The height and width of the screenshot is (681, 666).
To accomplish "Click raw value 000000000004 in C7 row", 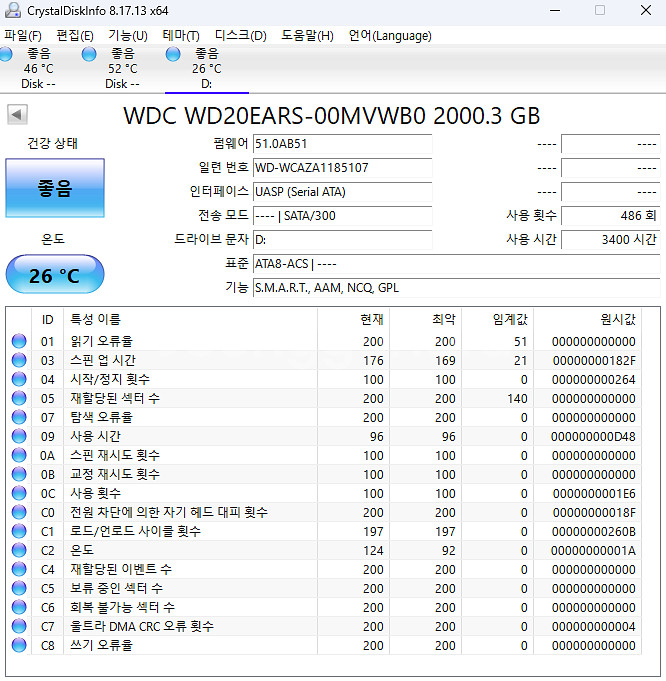I will 593,626.
